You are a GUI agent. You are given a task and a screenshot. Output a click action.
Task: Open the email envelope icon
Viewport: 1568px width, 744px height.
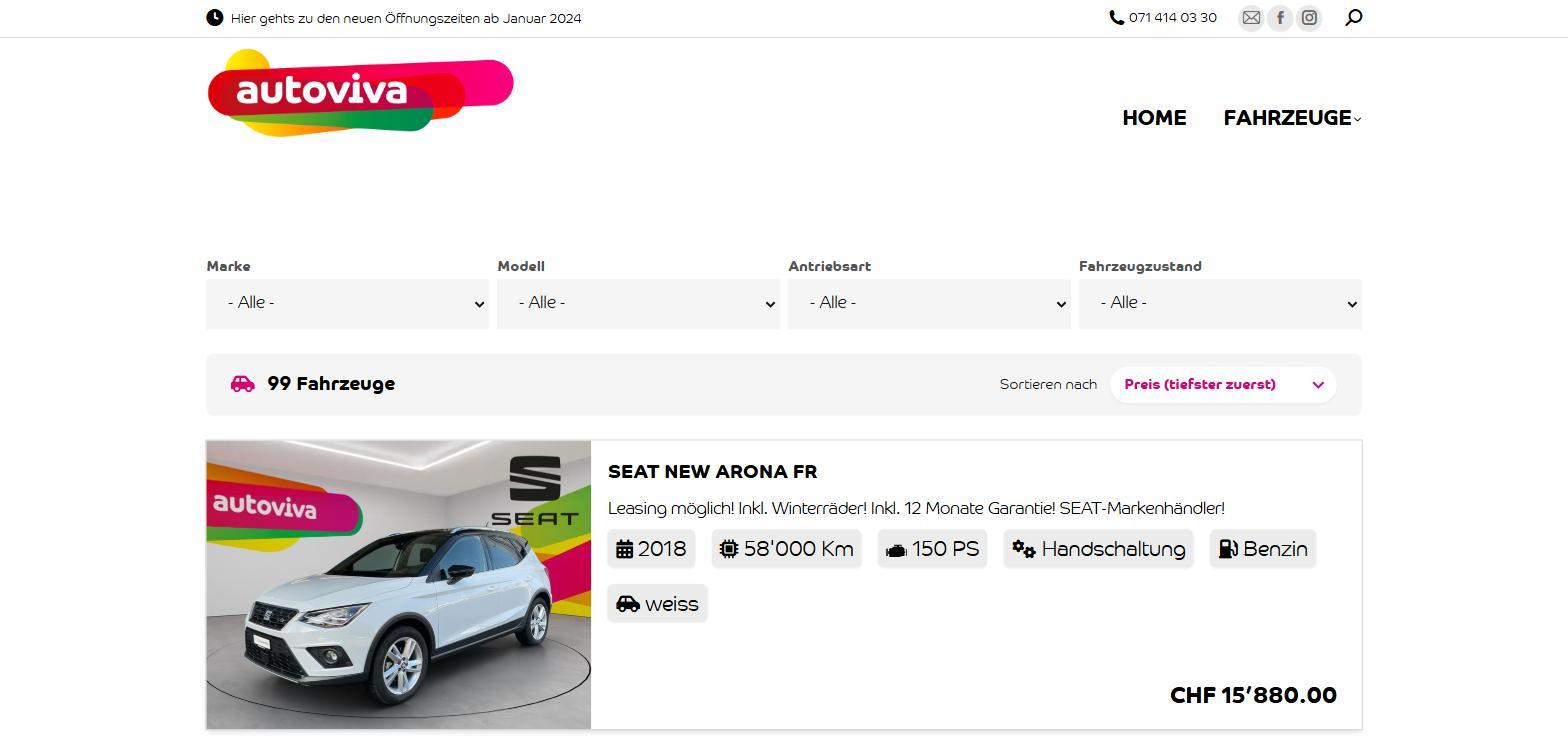1251,18
